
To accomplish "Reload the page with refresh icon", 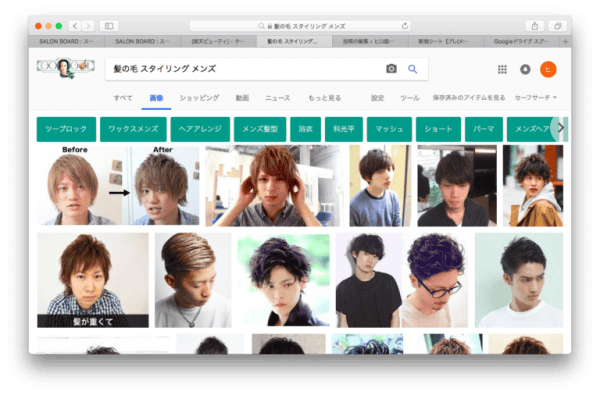I will (404, 26).
